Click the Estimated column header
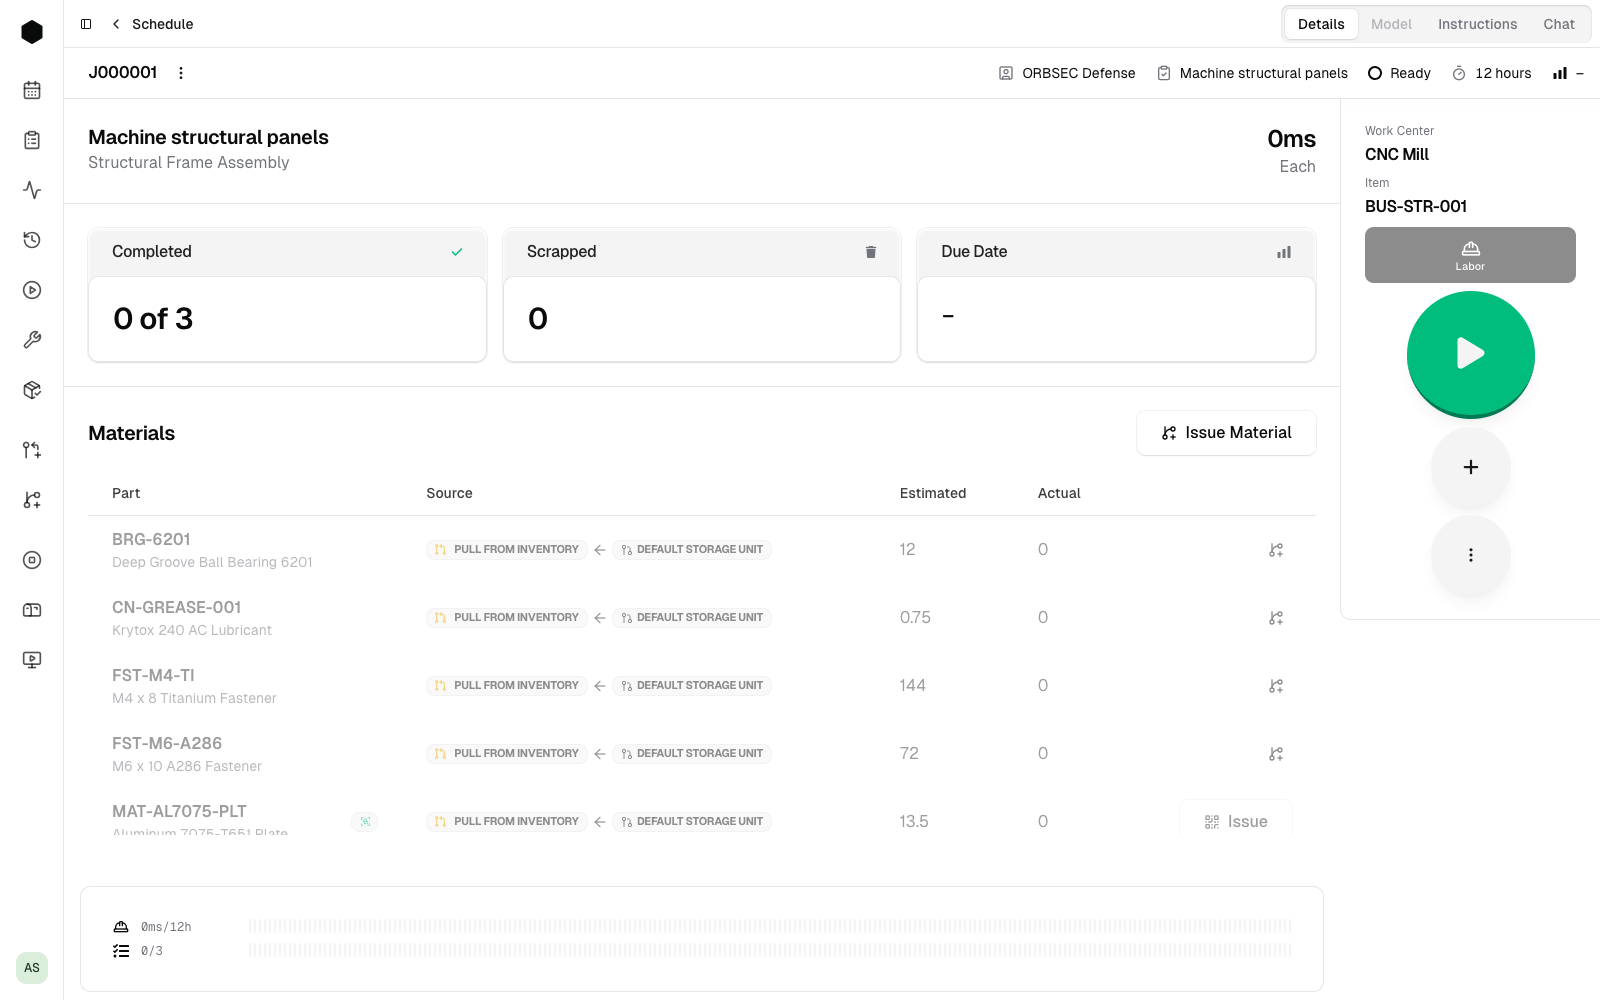Viewport: 1600px width, 1000px height. [x=933, y=493]
